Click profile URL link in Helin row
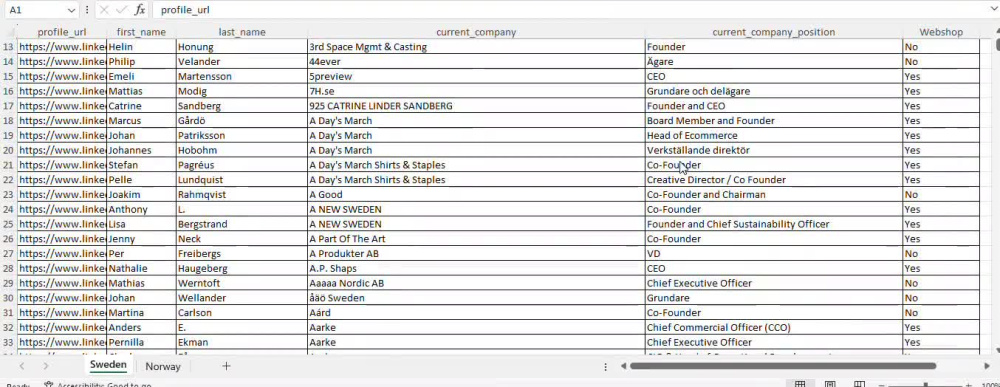Image resolution: width=1000 pixels, height=387 pixels. point(62,47)
